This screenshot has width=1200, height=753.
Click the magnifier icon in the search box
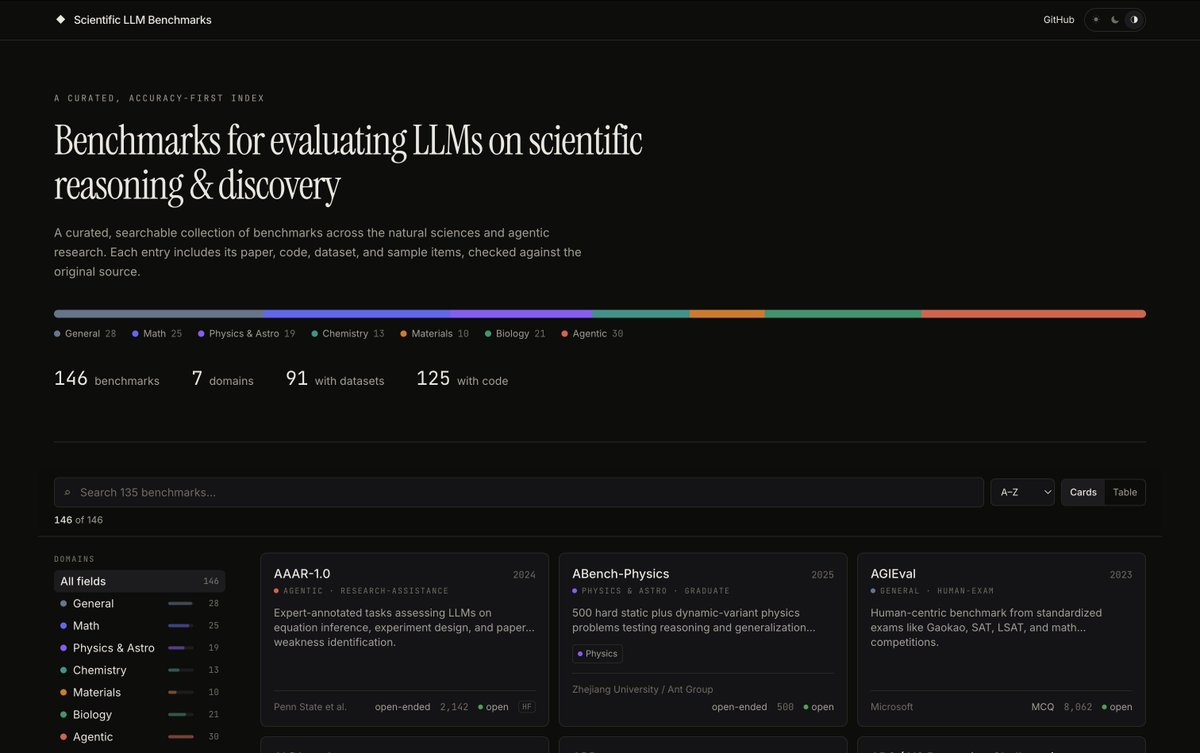pos(67,492)
